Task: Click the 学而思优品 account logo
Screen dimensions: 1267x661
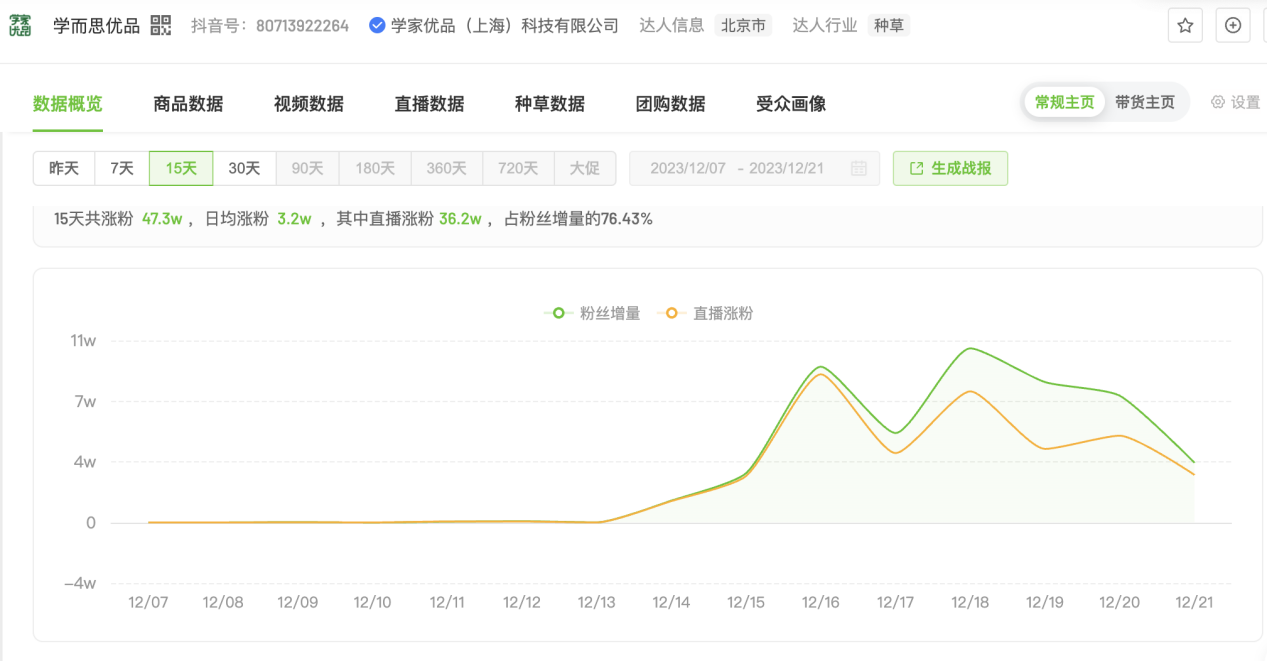Action: (x=20, y=26)
